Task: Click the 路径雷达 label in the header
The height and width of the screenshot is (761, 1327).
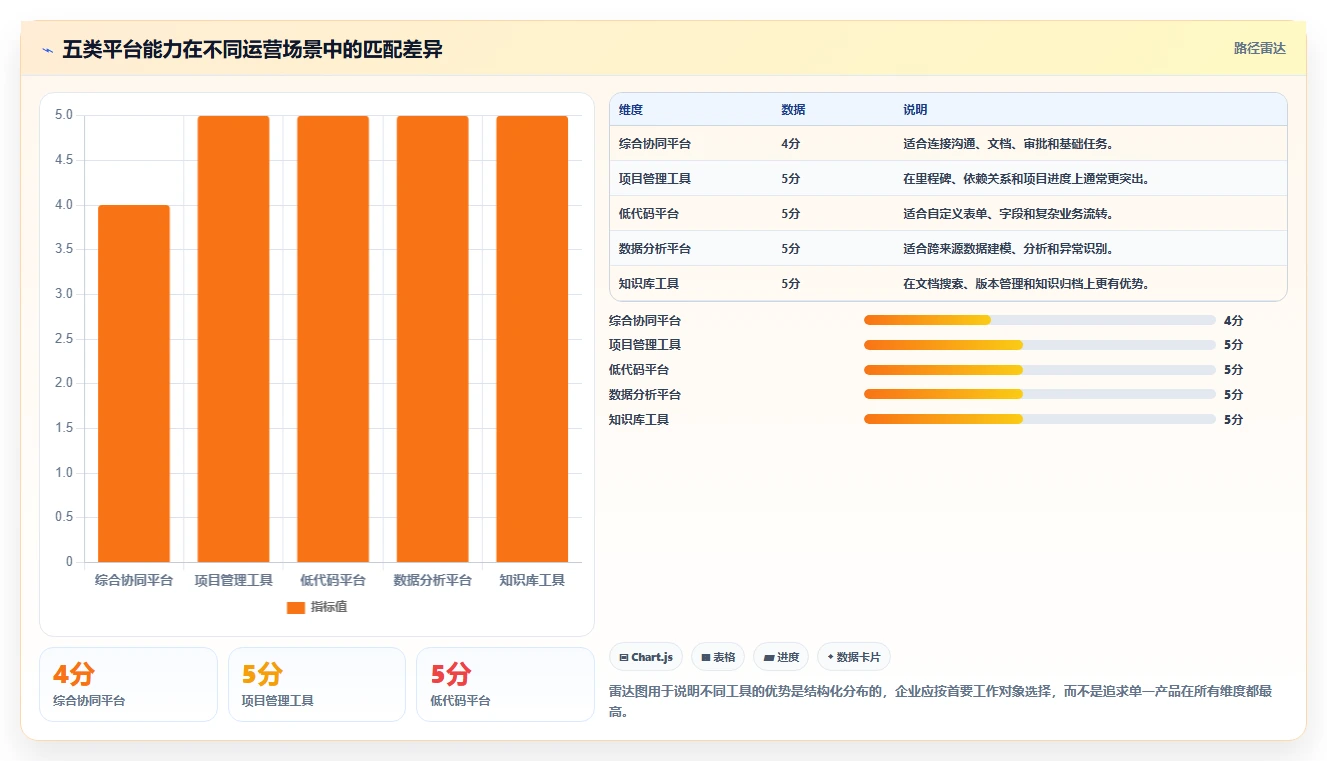Action: point(1260,48)
